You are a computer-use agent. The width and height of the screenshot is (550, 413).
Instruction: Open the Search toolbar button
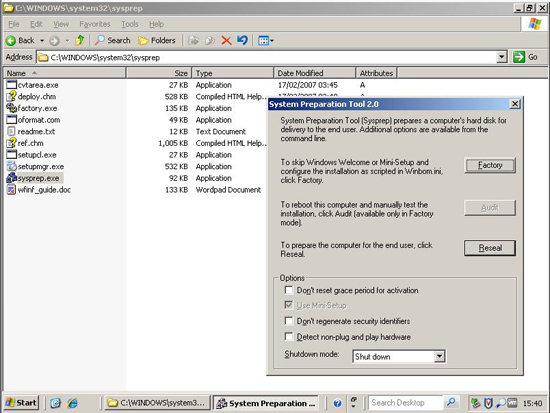point(112,40)
